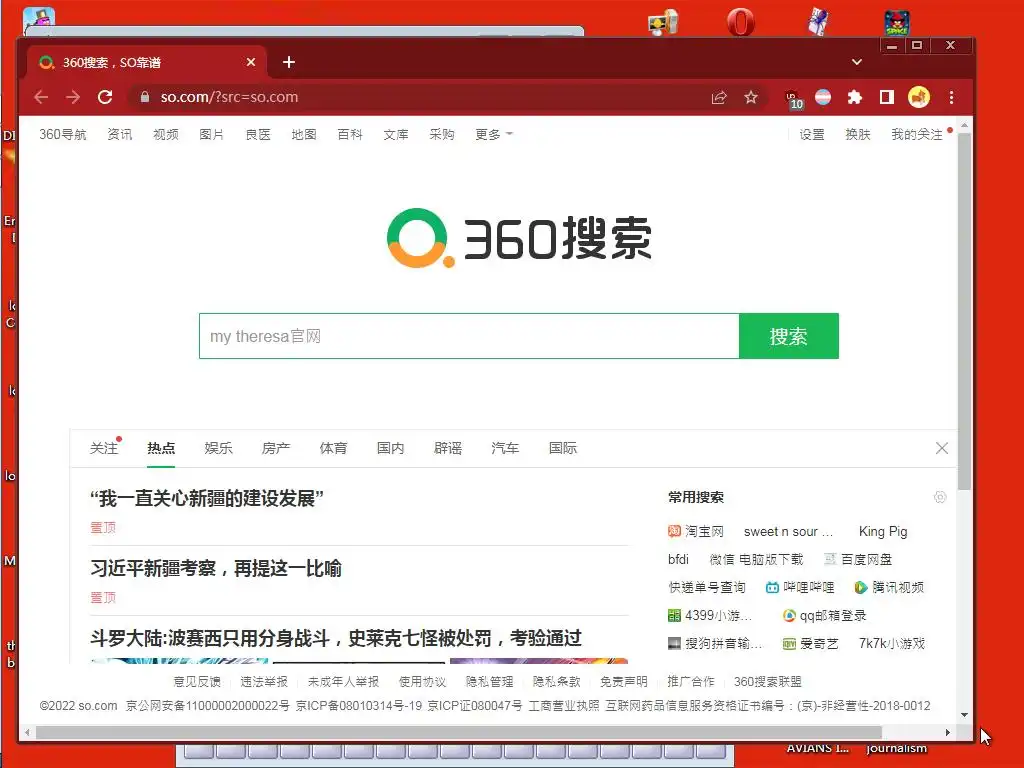The image size is (1024, 768).
Task: Click 换肤 to change skin
Action: (857, 135)
